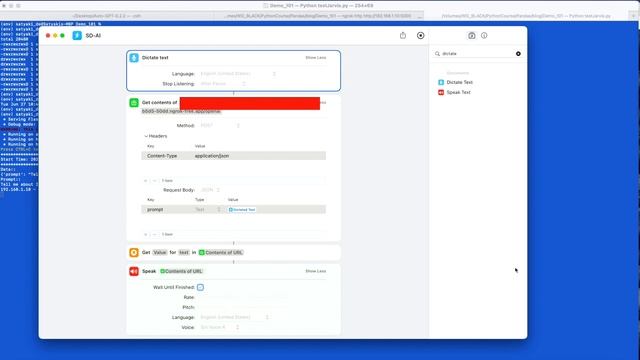The width and height of the screenshot is (640, 360).
Task: Switch to the first Terminal tab
Action: pos(106,16)
